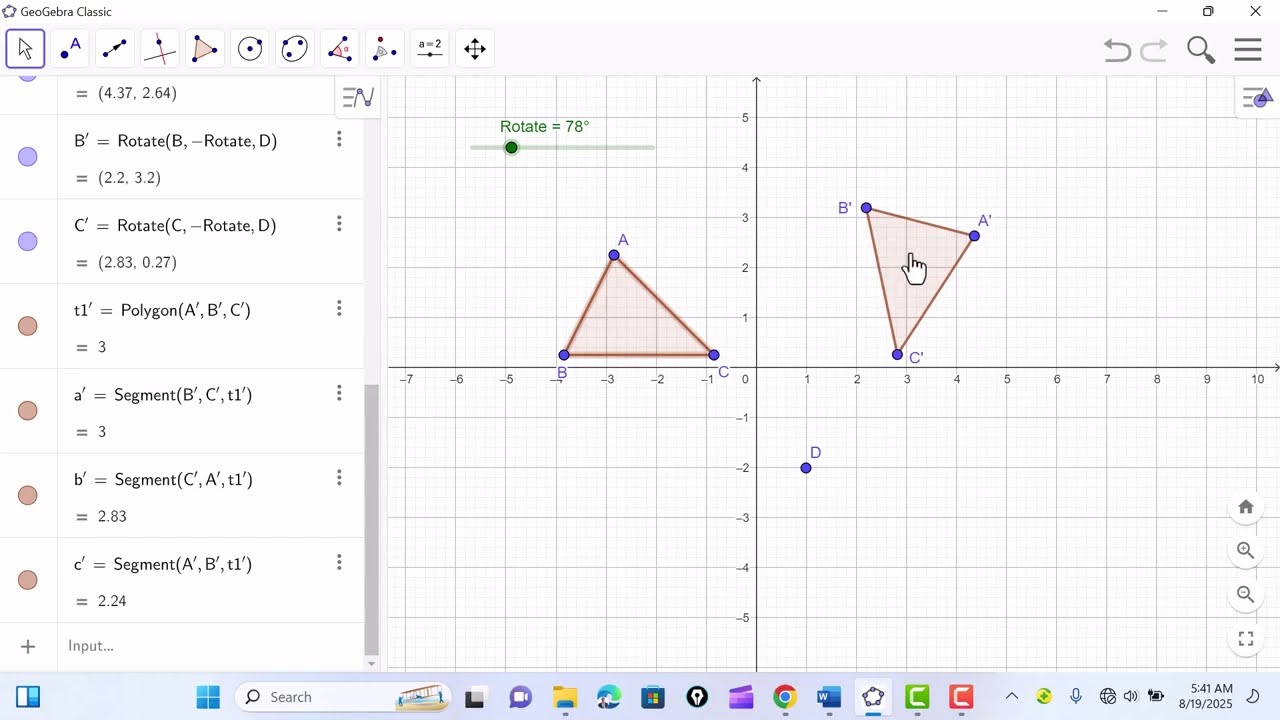1280x720 pixels.
Task: Toggle visibility of point C'
Action: (28, 242)
